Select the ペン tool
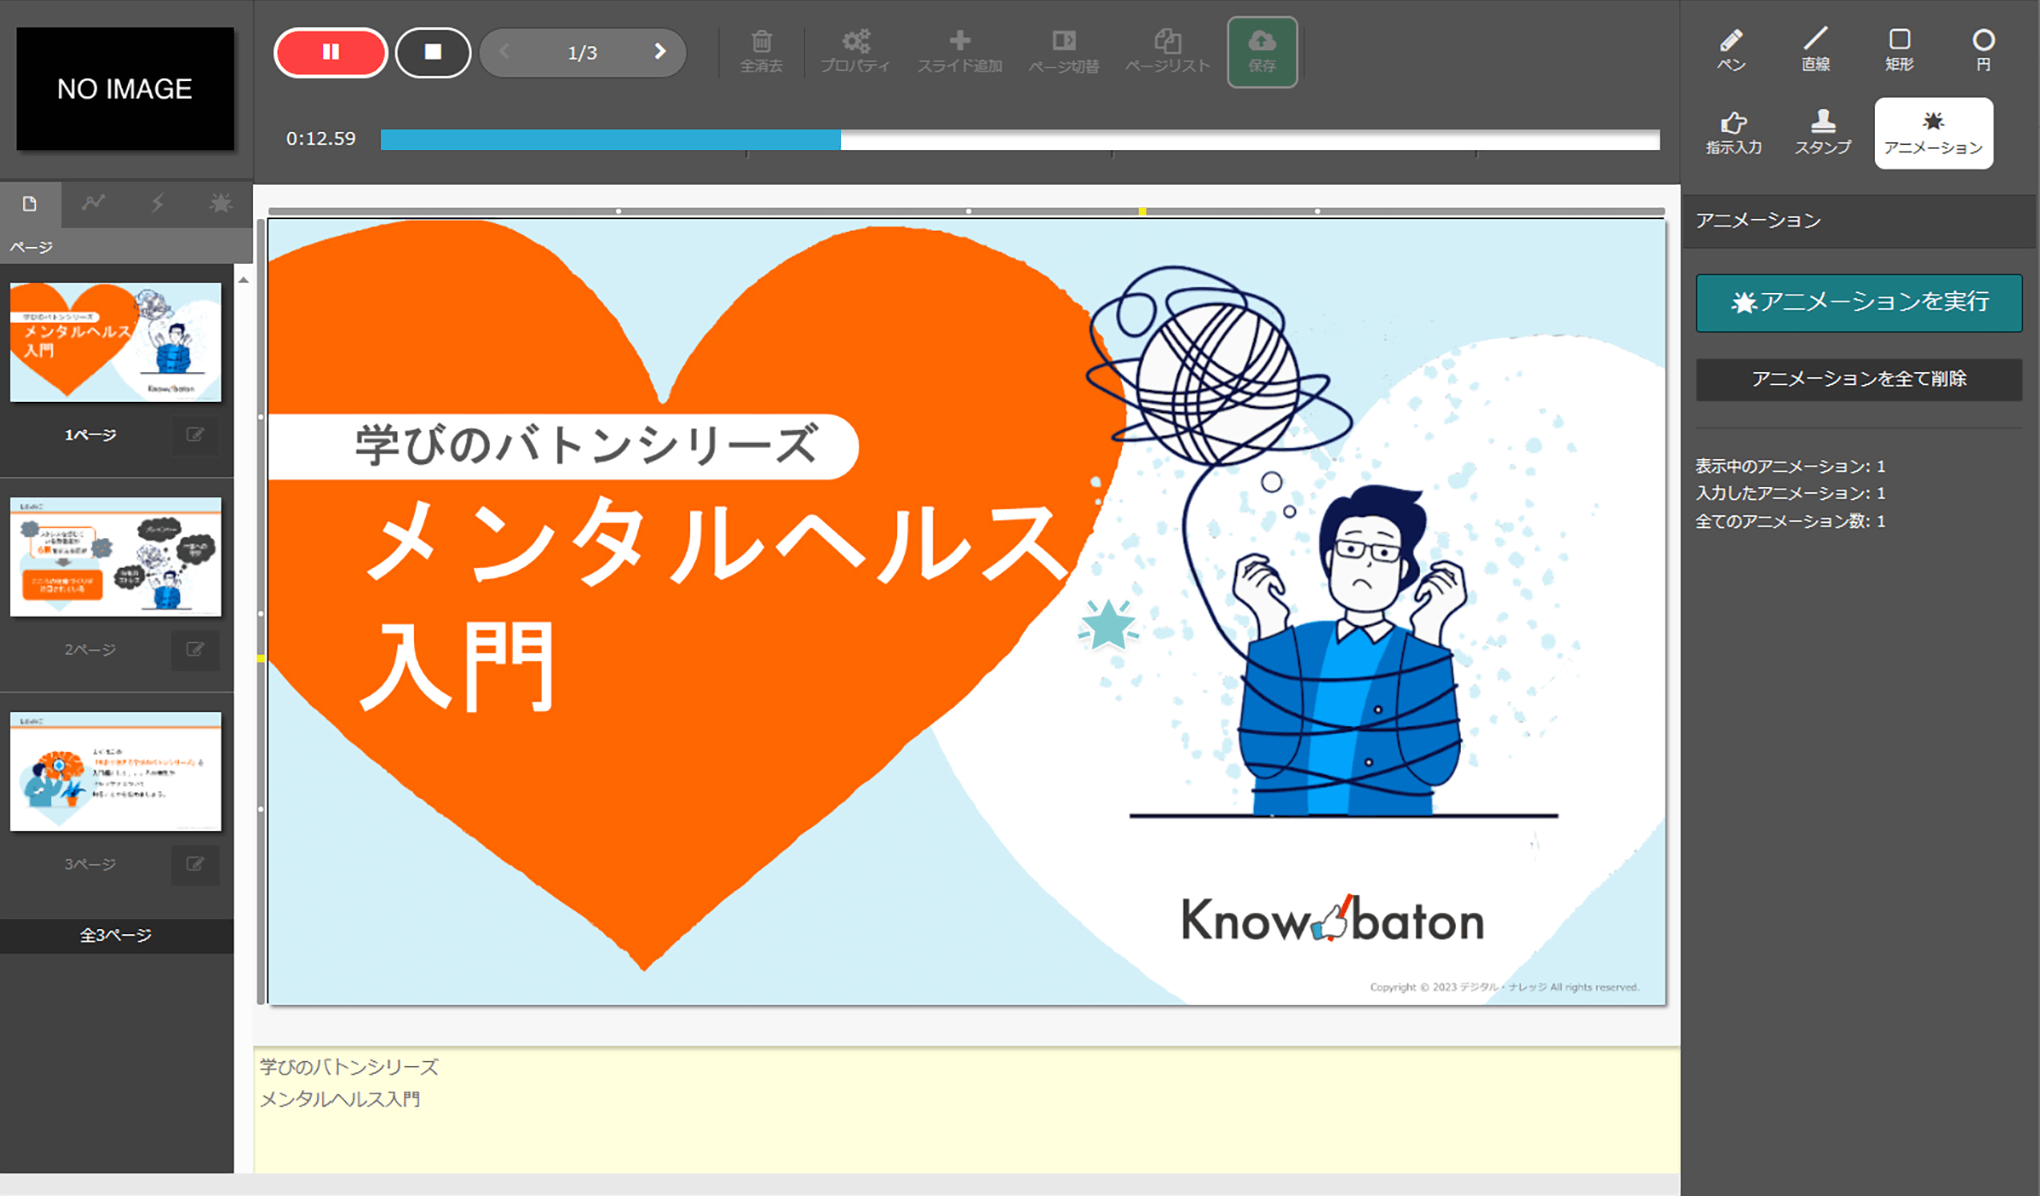The width and height of the screenshot is (2040, 1196). pyautogui.click(x=1731, y=50)
